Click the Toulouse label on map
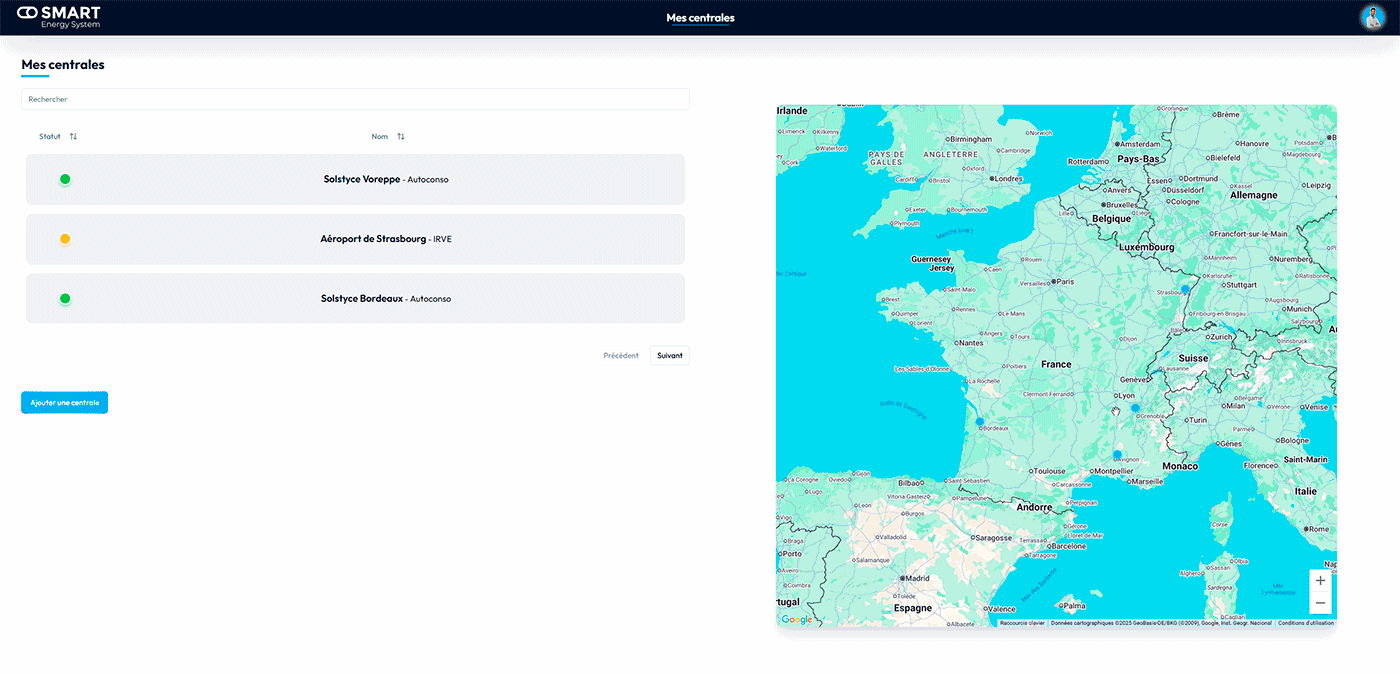 point(1049,471)
